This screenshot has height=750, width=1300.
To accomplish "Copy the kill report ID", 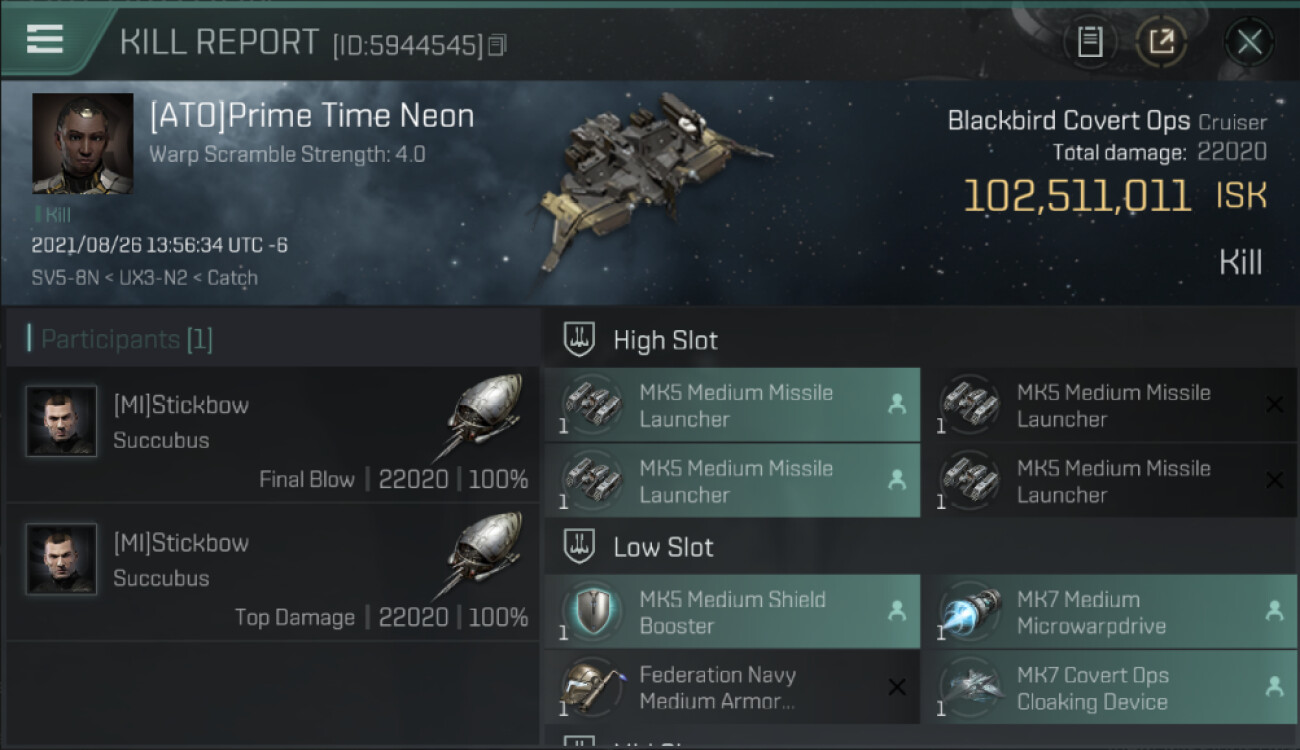I will pos(498,45).
